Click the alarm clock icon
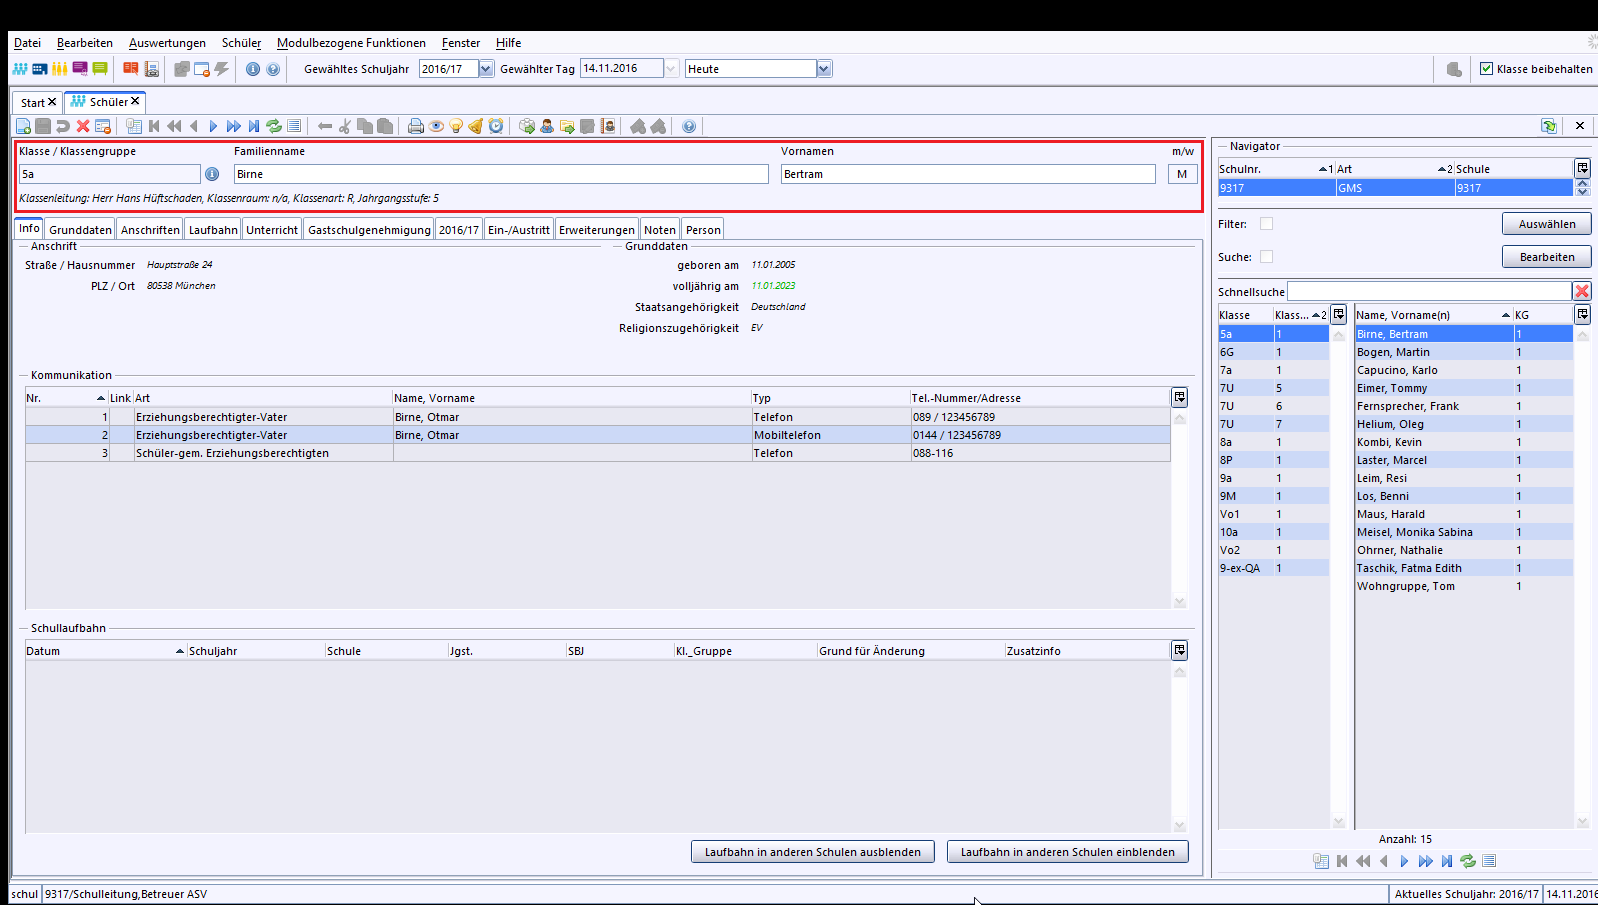This screenshot has height=905, width=1598. click(496, 126)
